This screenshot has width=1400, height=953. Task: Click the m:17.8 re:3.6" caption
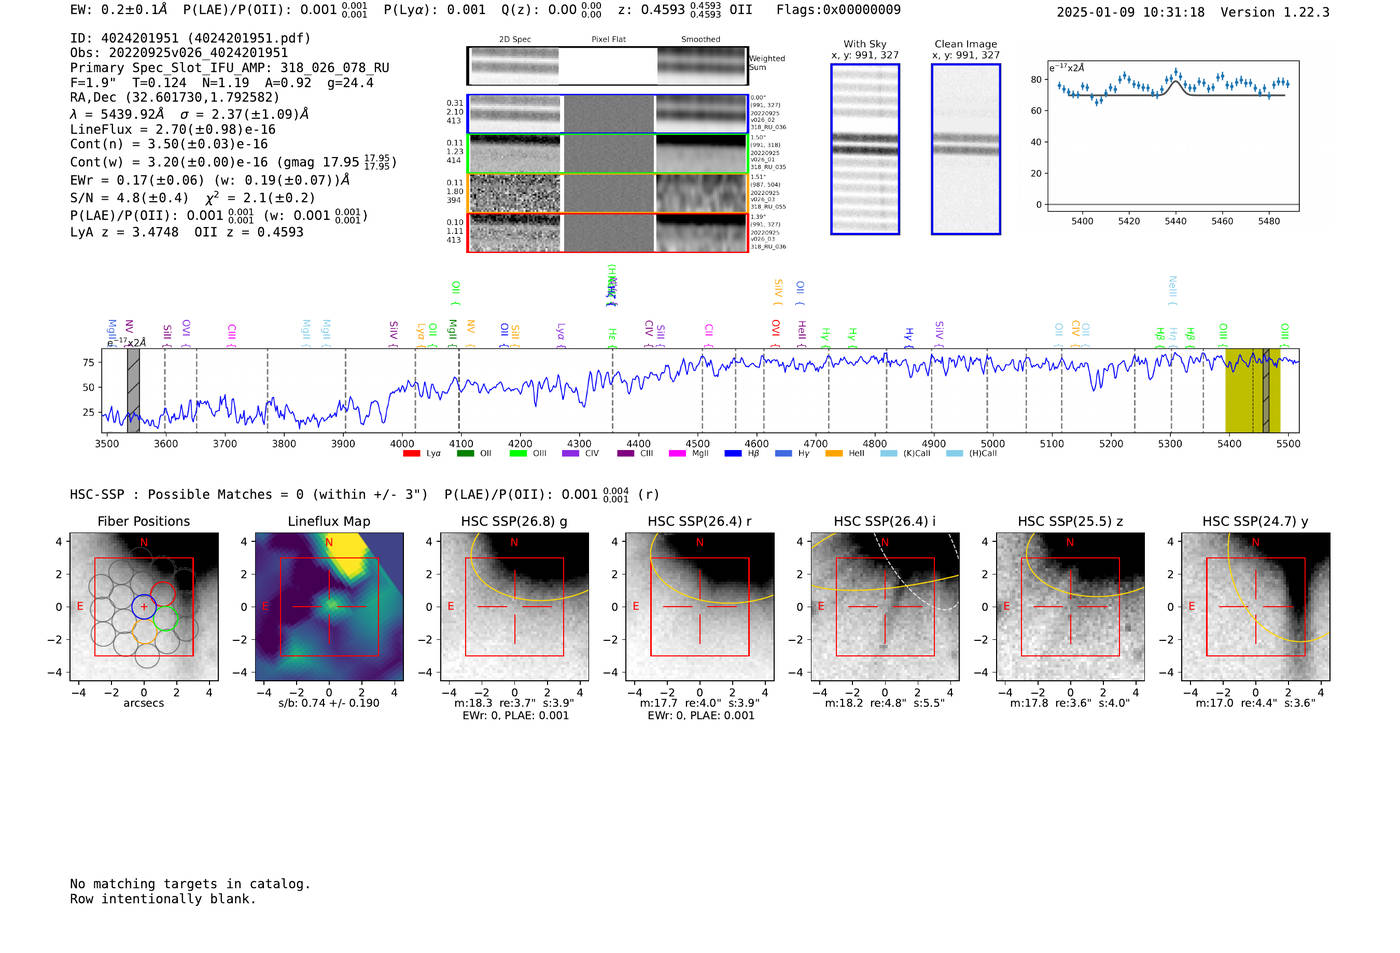coord(1070,703)
